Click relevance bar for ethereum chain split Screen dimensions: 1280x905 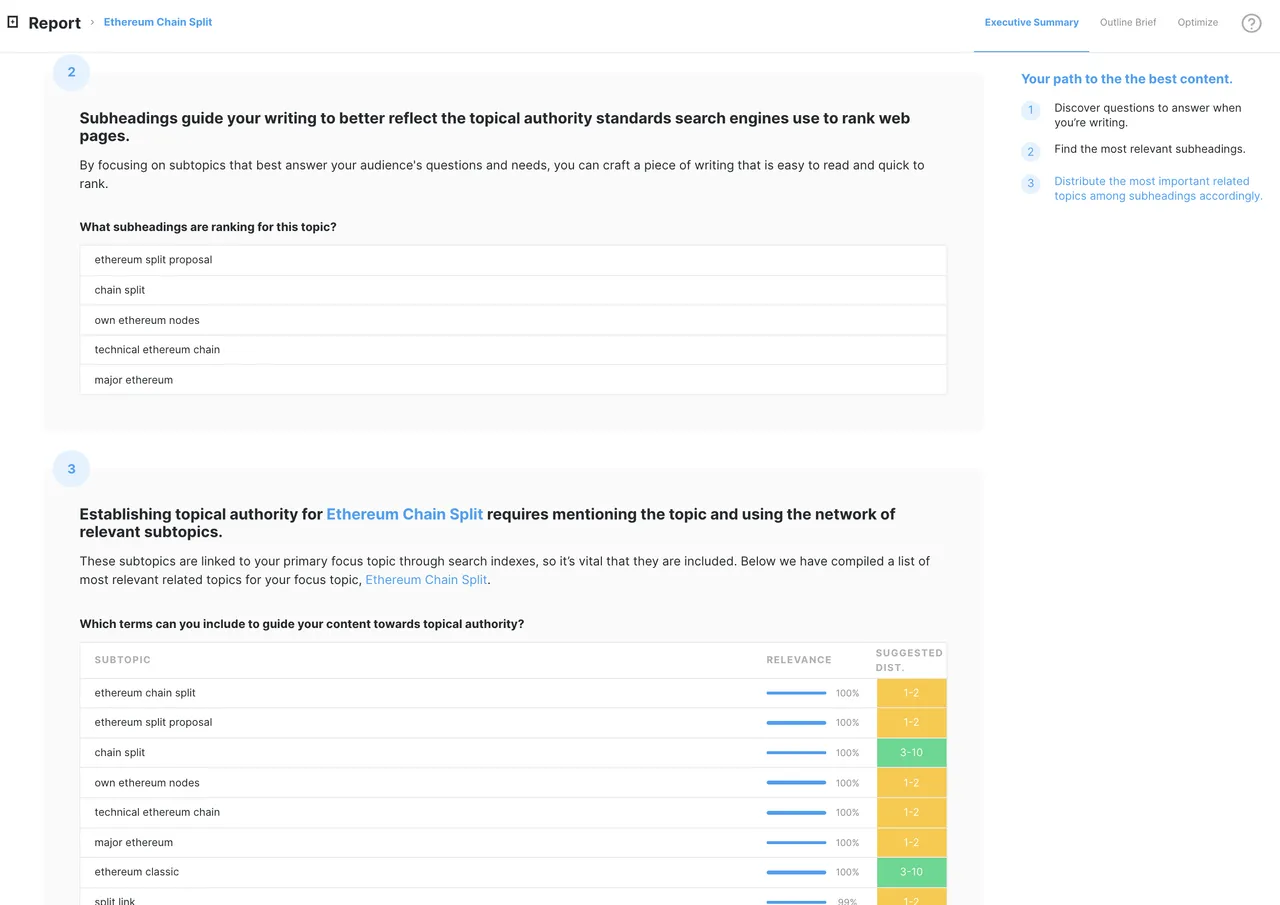pyautogui.click(x=796, y=693)
